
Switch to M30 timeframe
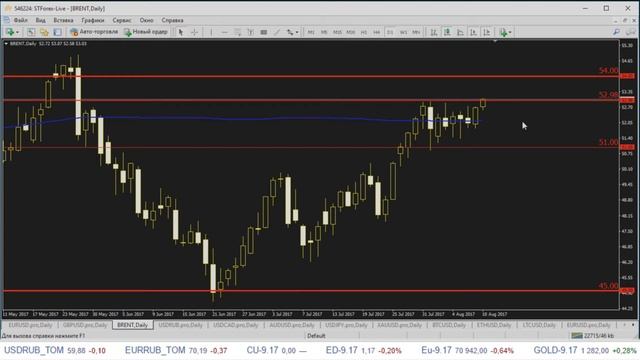tap(351, 32)
